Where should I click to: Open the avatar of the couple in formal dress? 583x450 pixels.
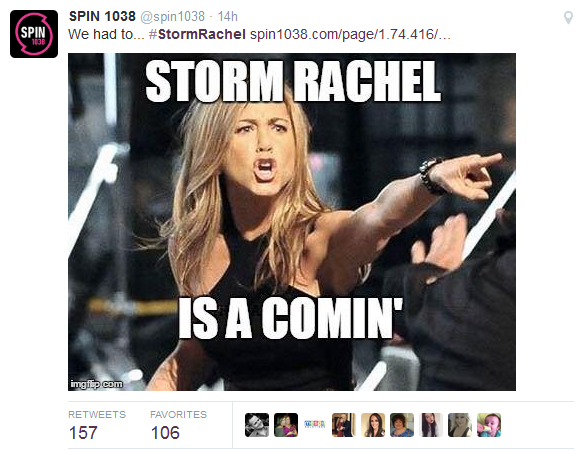click(x=344, y=425)
